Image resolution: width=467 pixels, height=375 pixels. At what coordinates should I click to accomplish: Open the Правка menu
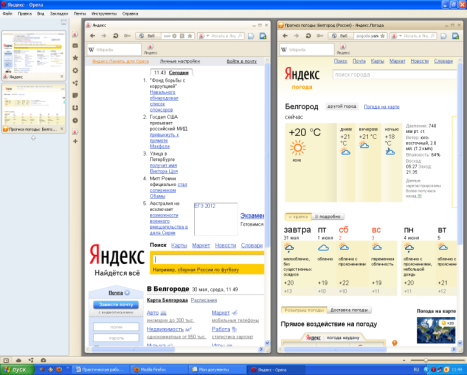coord(25,14)
